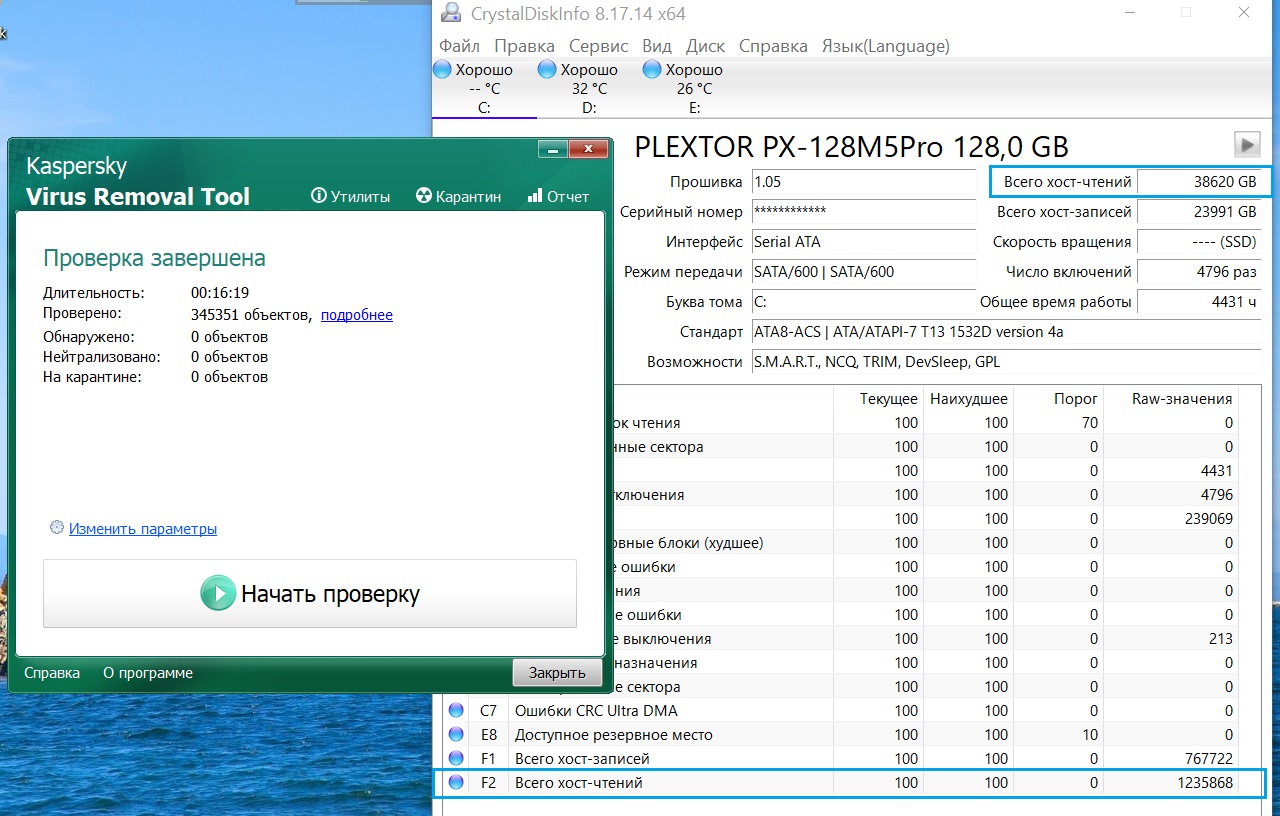This screenshot has width=1280, height=816.
Task: Click the Наихудшее column header
Action: pyautogui.click(x=969, y=399)
